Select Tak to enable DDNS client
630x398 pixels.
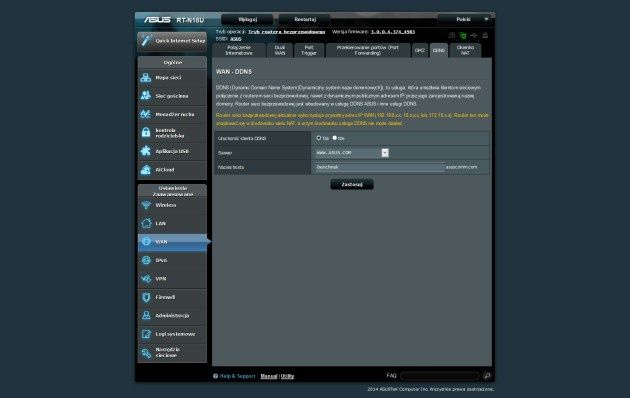(x=319, y=138)
